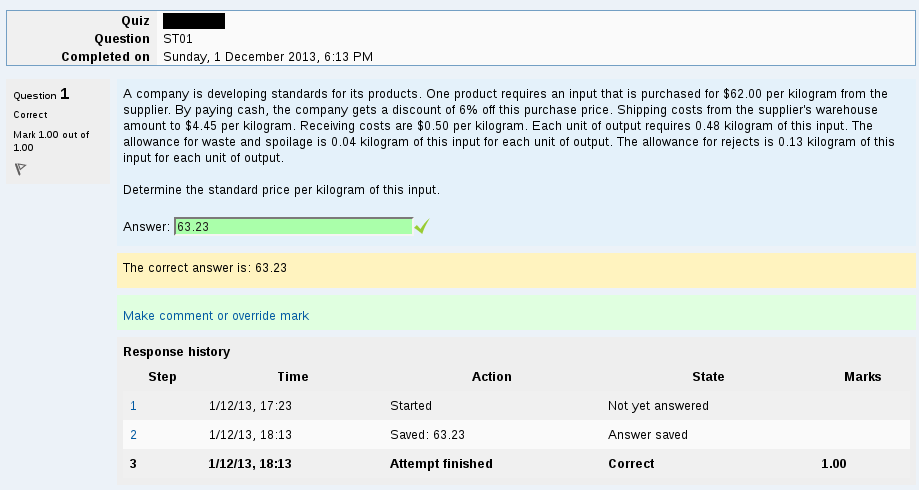Click the State column header
Viewport: 919px width, 490px height.
click(708, 377)
